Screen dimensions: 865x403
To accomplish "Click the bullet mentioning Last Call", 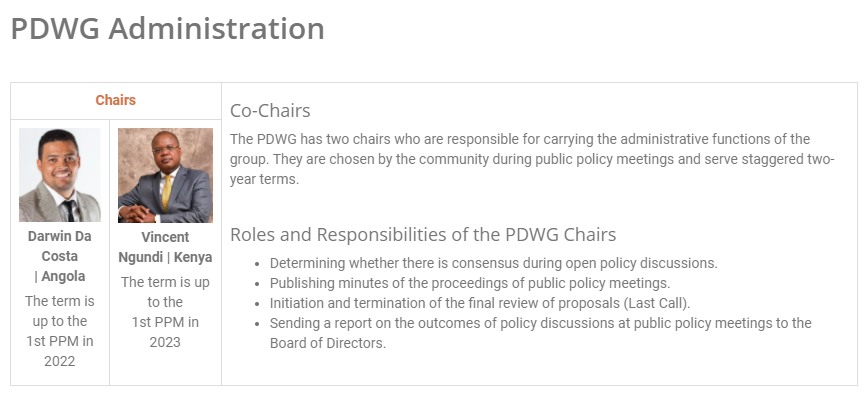I will [479, 303].
